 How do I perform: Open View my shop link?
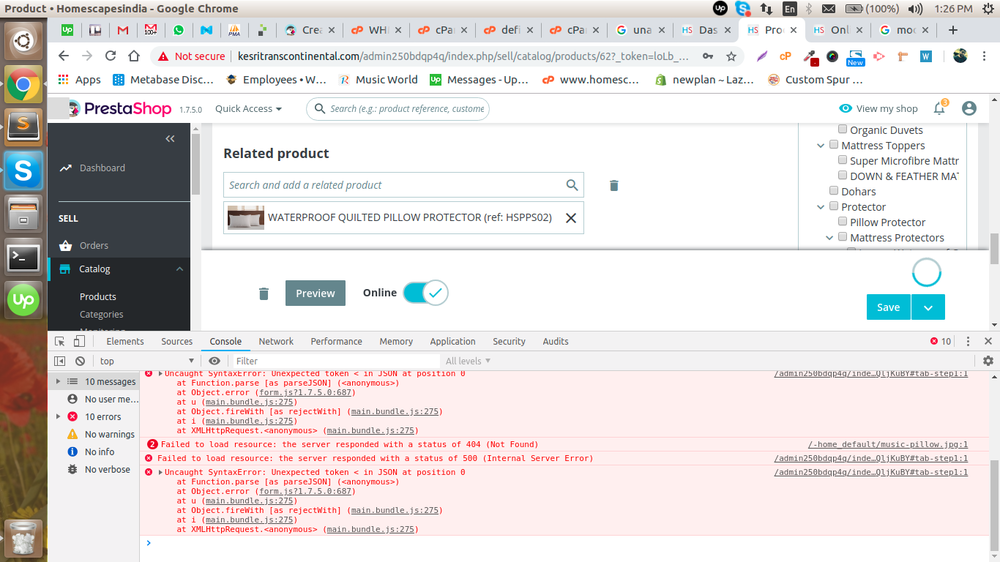pos(878,108)
